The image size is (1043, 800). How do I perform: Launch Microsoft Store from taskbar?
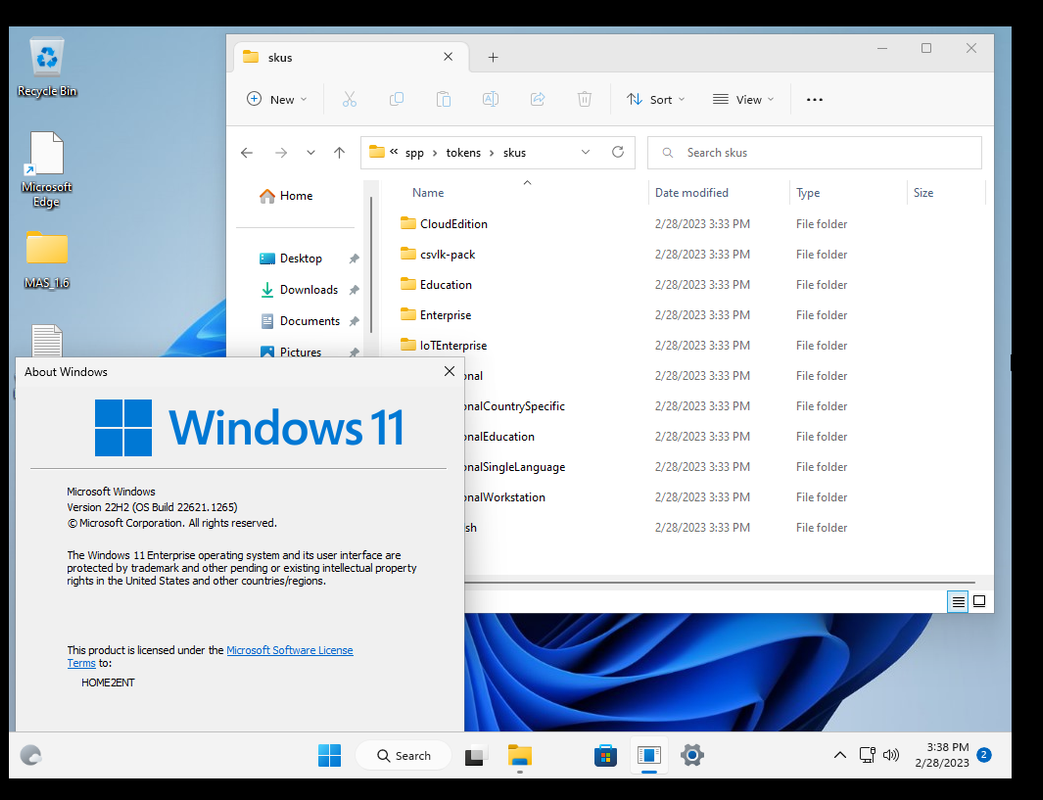point(605,755)
